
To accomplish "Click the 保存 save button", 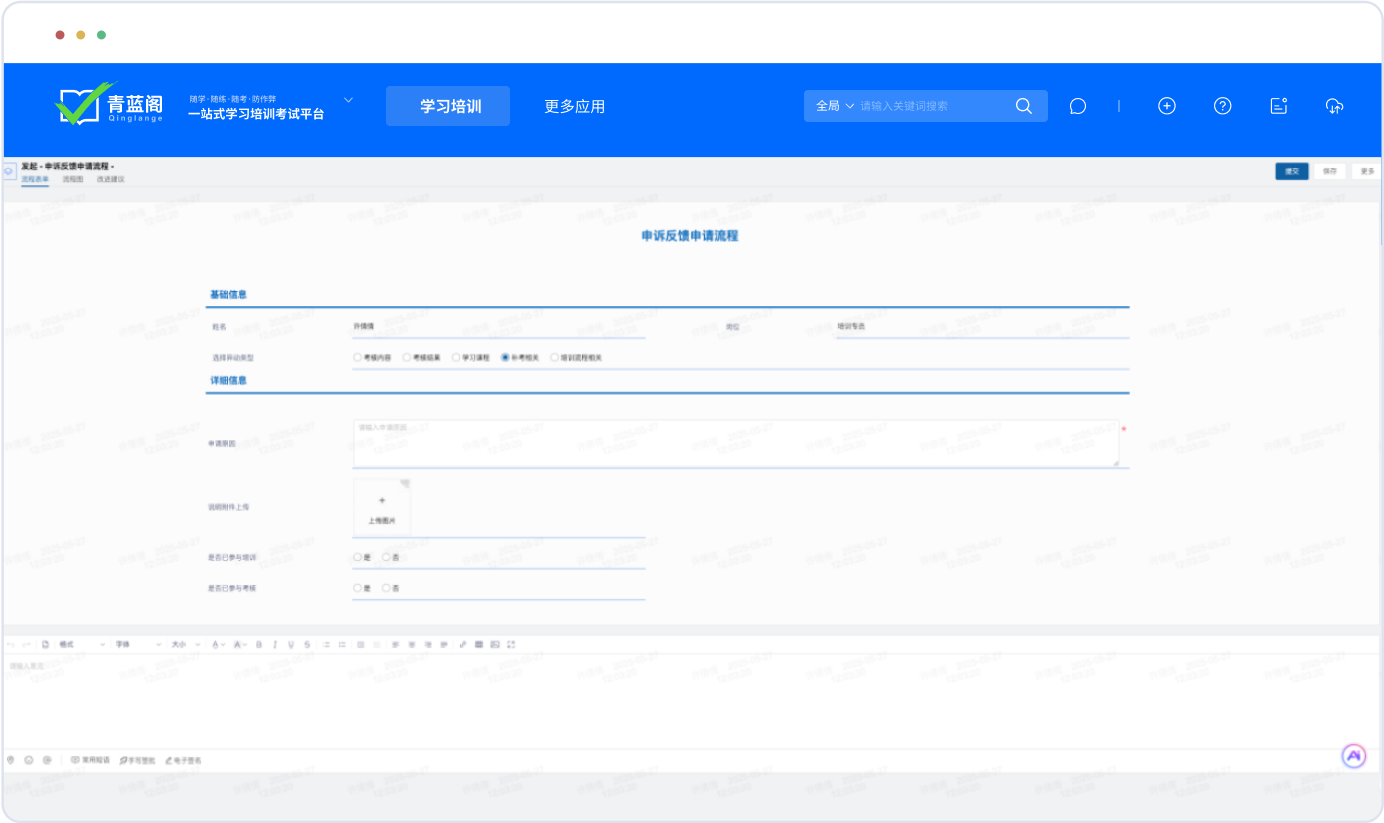I will (x=1329, y=171).
